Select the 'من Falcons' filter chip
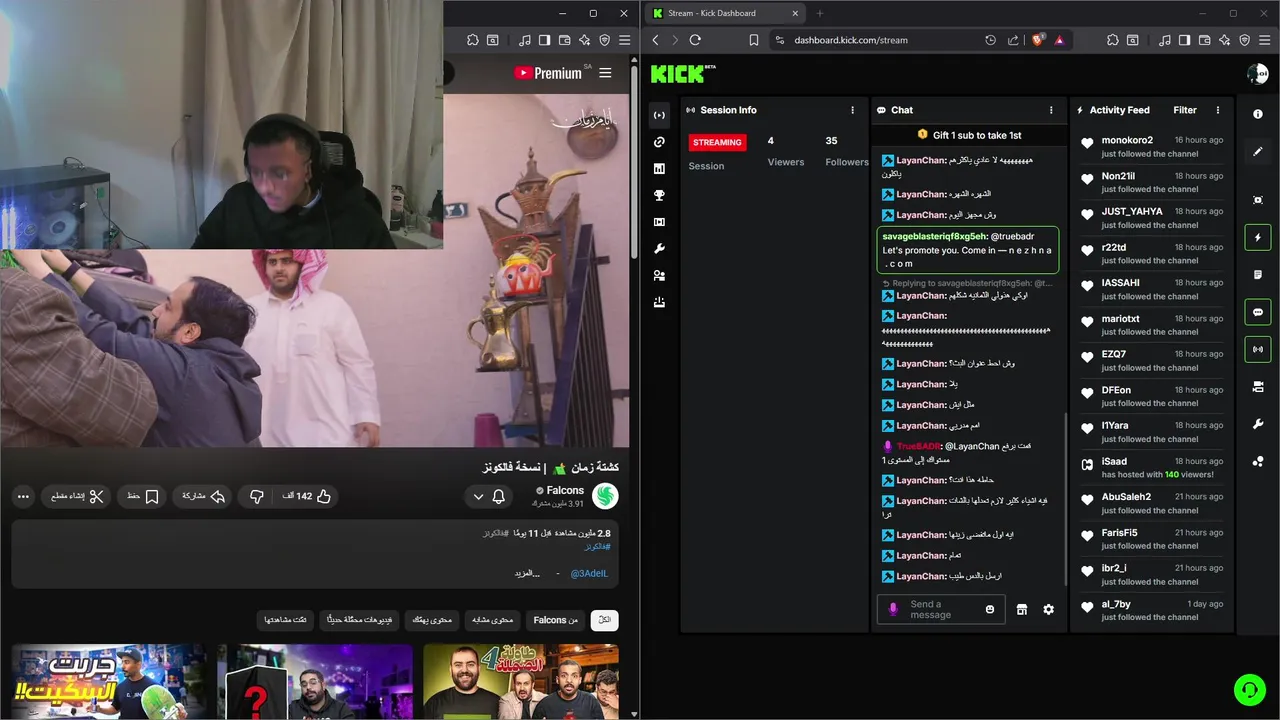The width and height of the screenshot is (1280, 720). (x=556, y=620)
